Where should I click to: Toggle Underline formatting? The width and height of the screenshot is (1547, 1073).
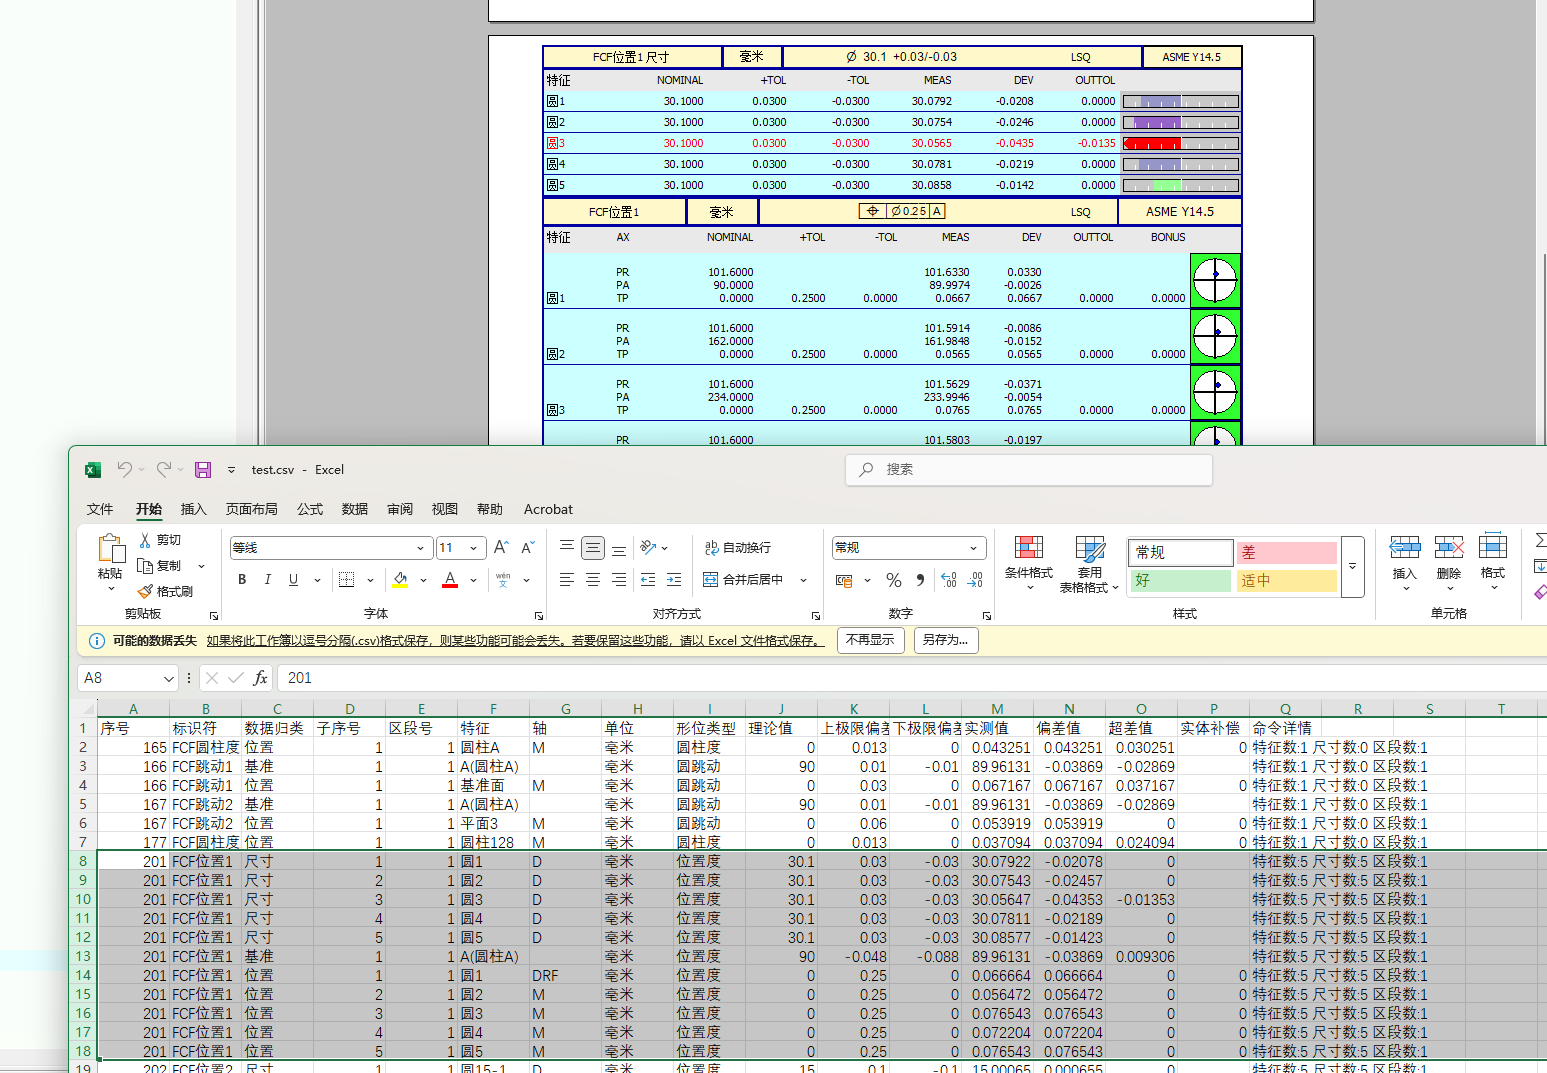293,580
